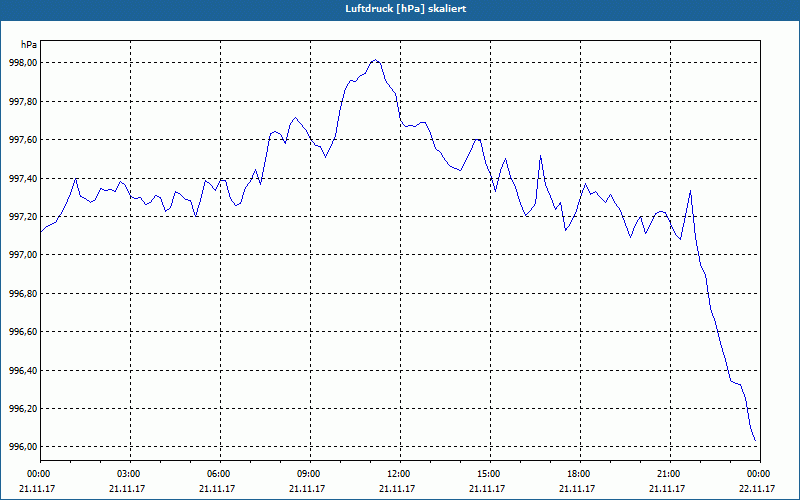Click the 'hPa' unit label on y-axis
800x500 pixels.
(x=29, y=45)
